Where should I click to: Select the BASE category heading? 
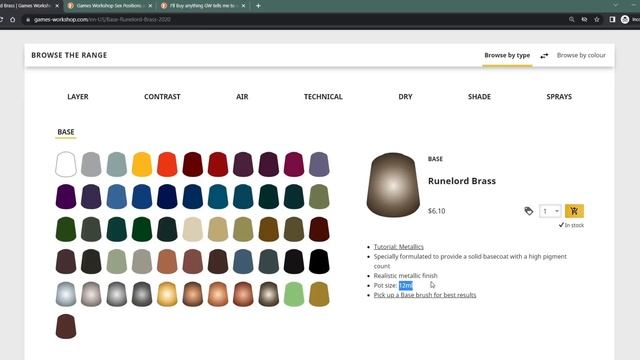pyautogui.click(x=66, y=132)
